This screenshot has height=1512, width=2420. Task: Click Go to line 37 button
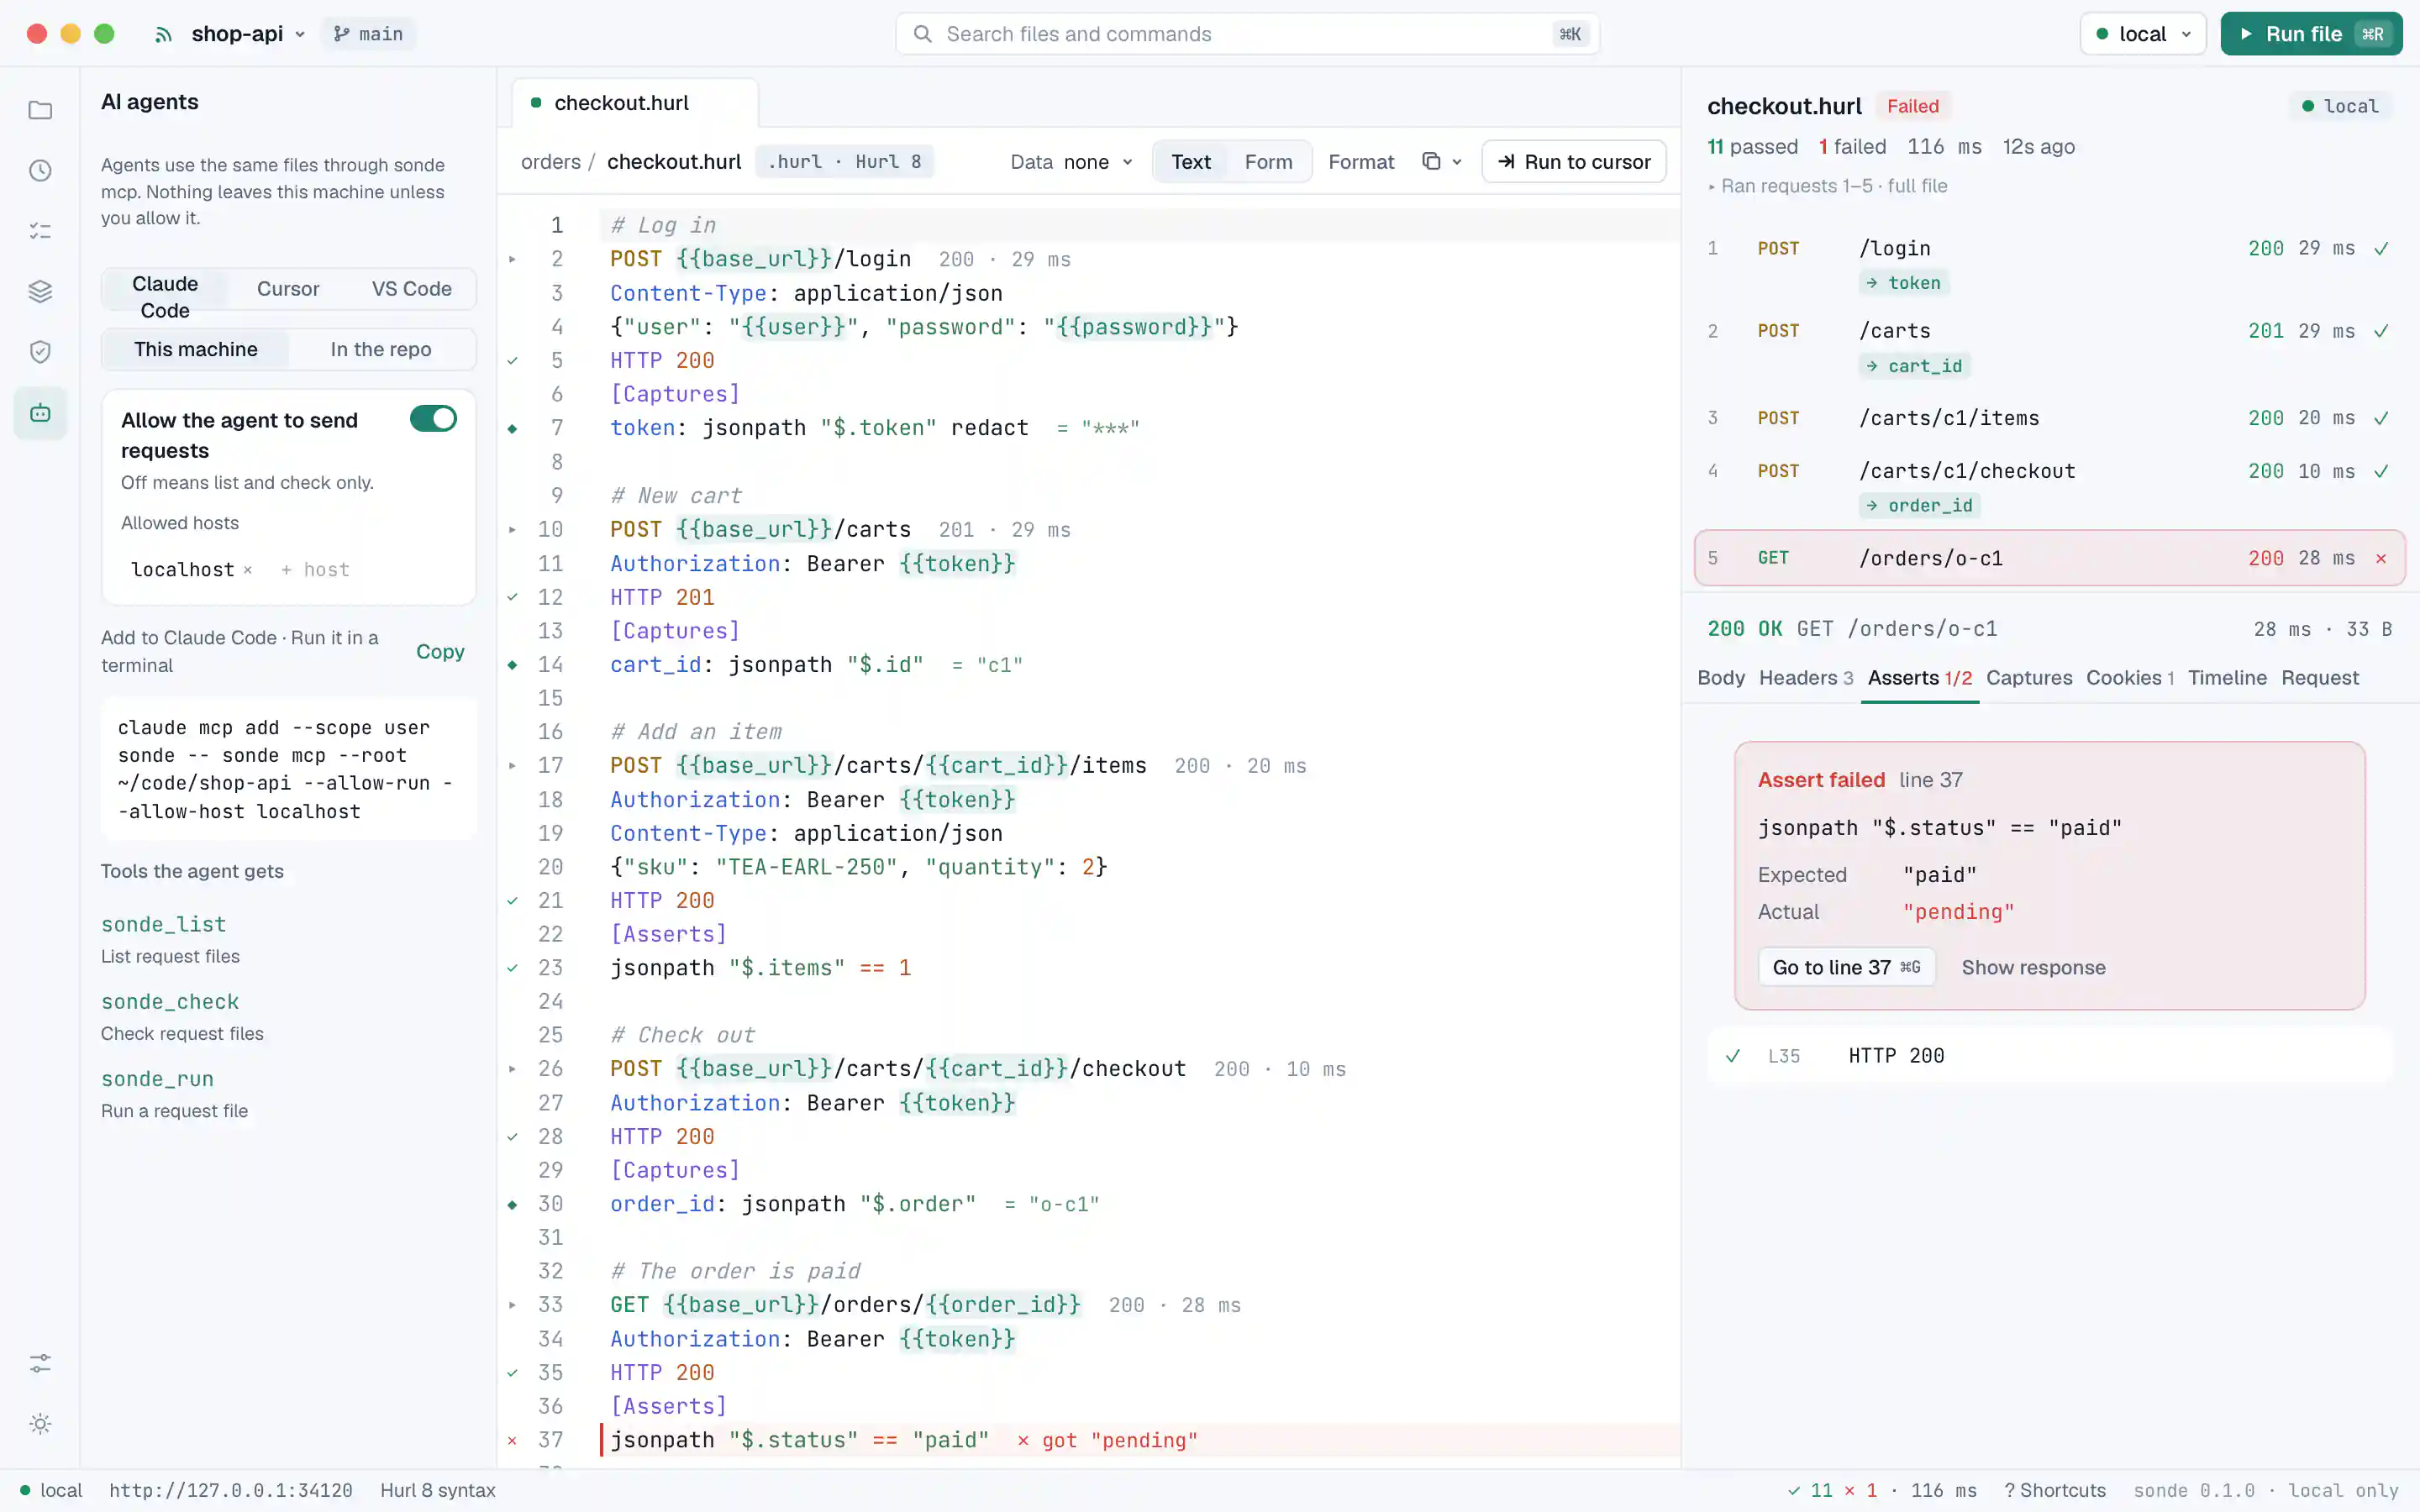(x=1846, y=967)
